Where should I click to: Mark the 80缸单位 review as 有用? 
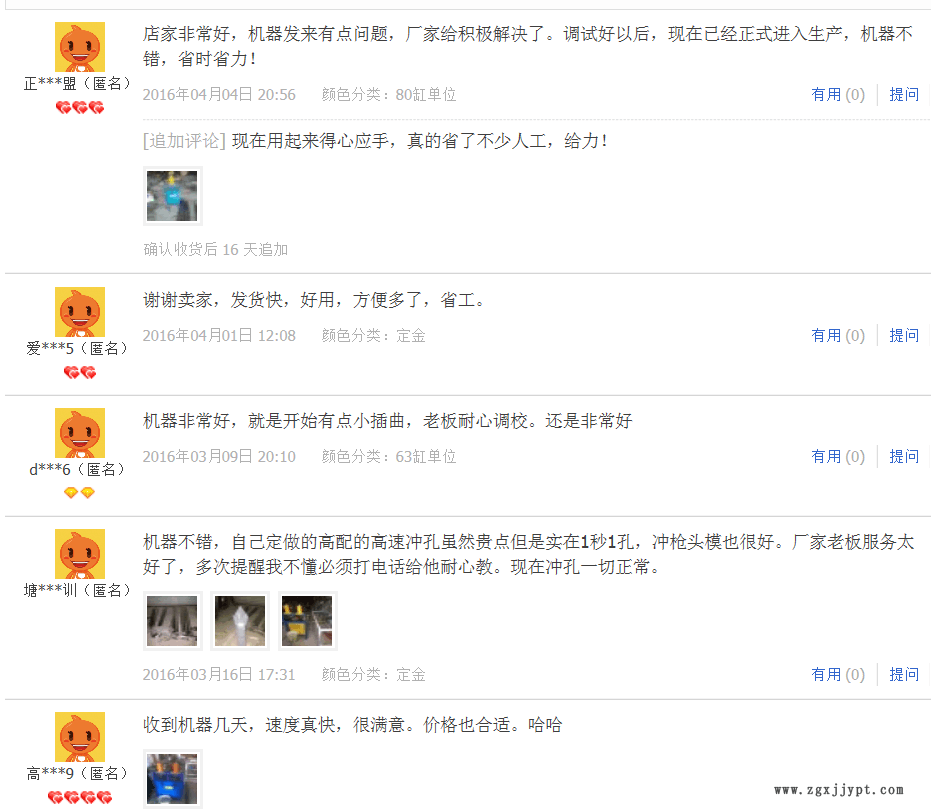point(838,94)
